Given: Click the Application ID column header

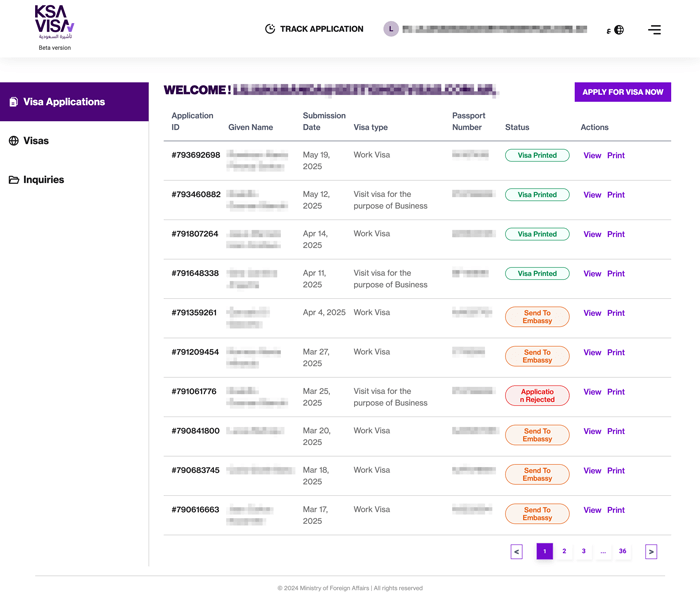Looking at the screenshot, I should pyautogui.click(x=192, y=121).
